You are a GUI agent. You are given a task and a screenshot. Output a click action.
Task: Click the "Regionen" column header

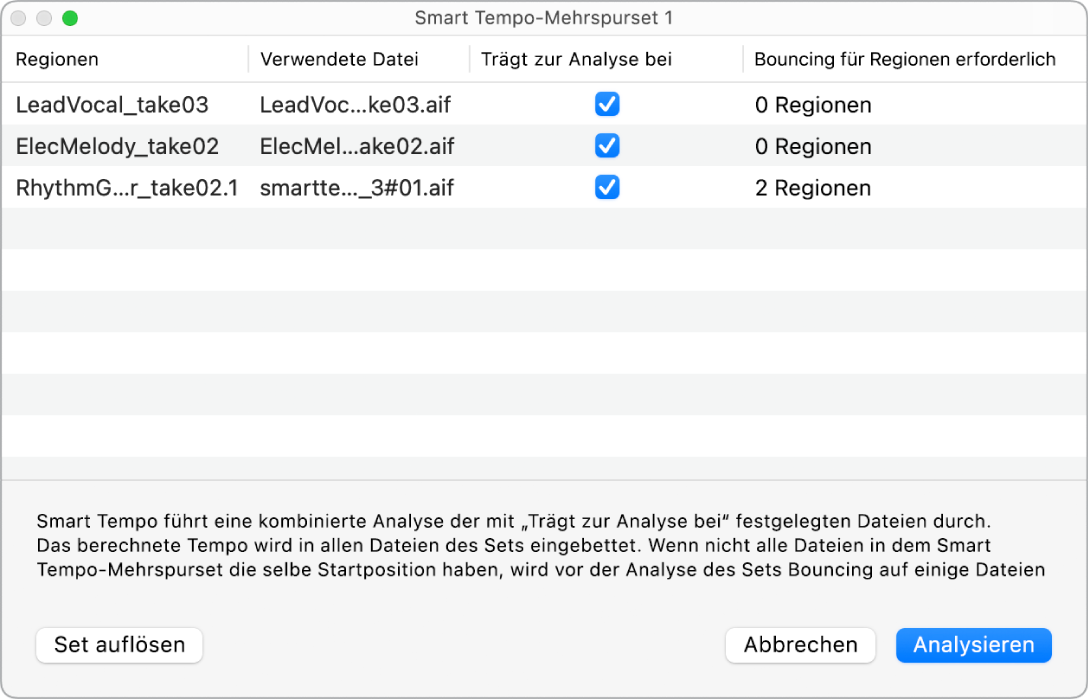click(x=57, y=59)
